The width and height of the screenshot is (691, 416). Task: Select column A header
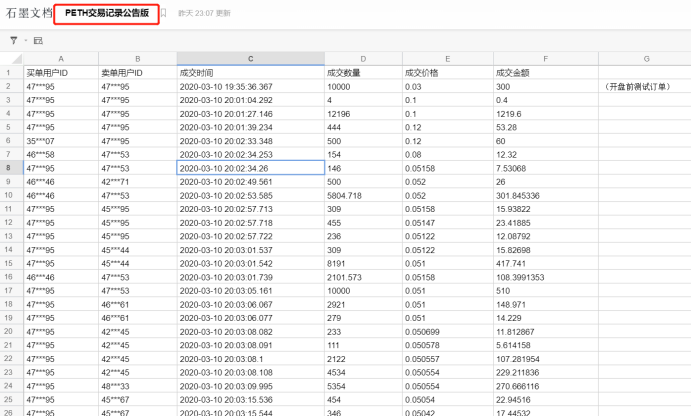coord(61,59)
